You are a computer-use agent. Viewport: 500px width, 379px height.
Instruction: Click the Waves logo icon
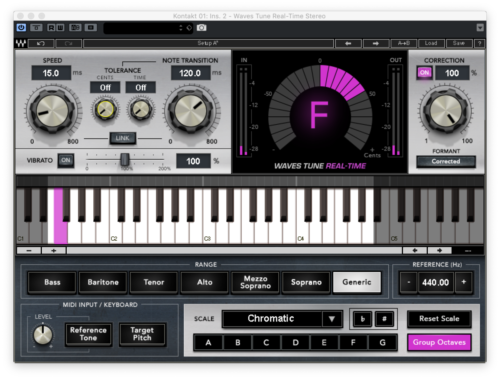(21, 43)
